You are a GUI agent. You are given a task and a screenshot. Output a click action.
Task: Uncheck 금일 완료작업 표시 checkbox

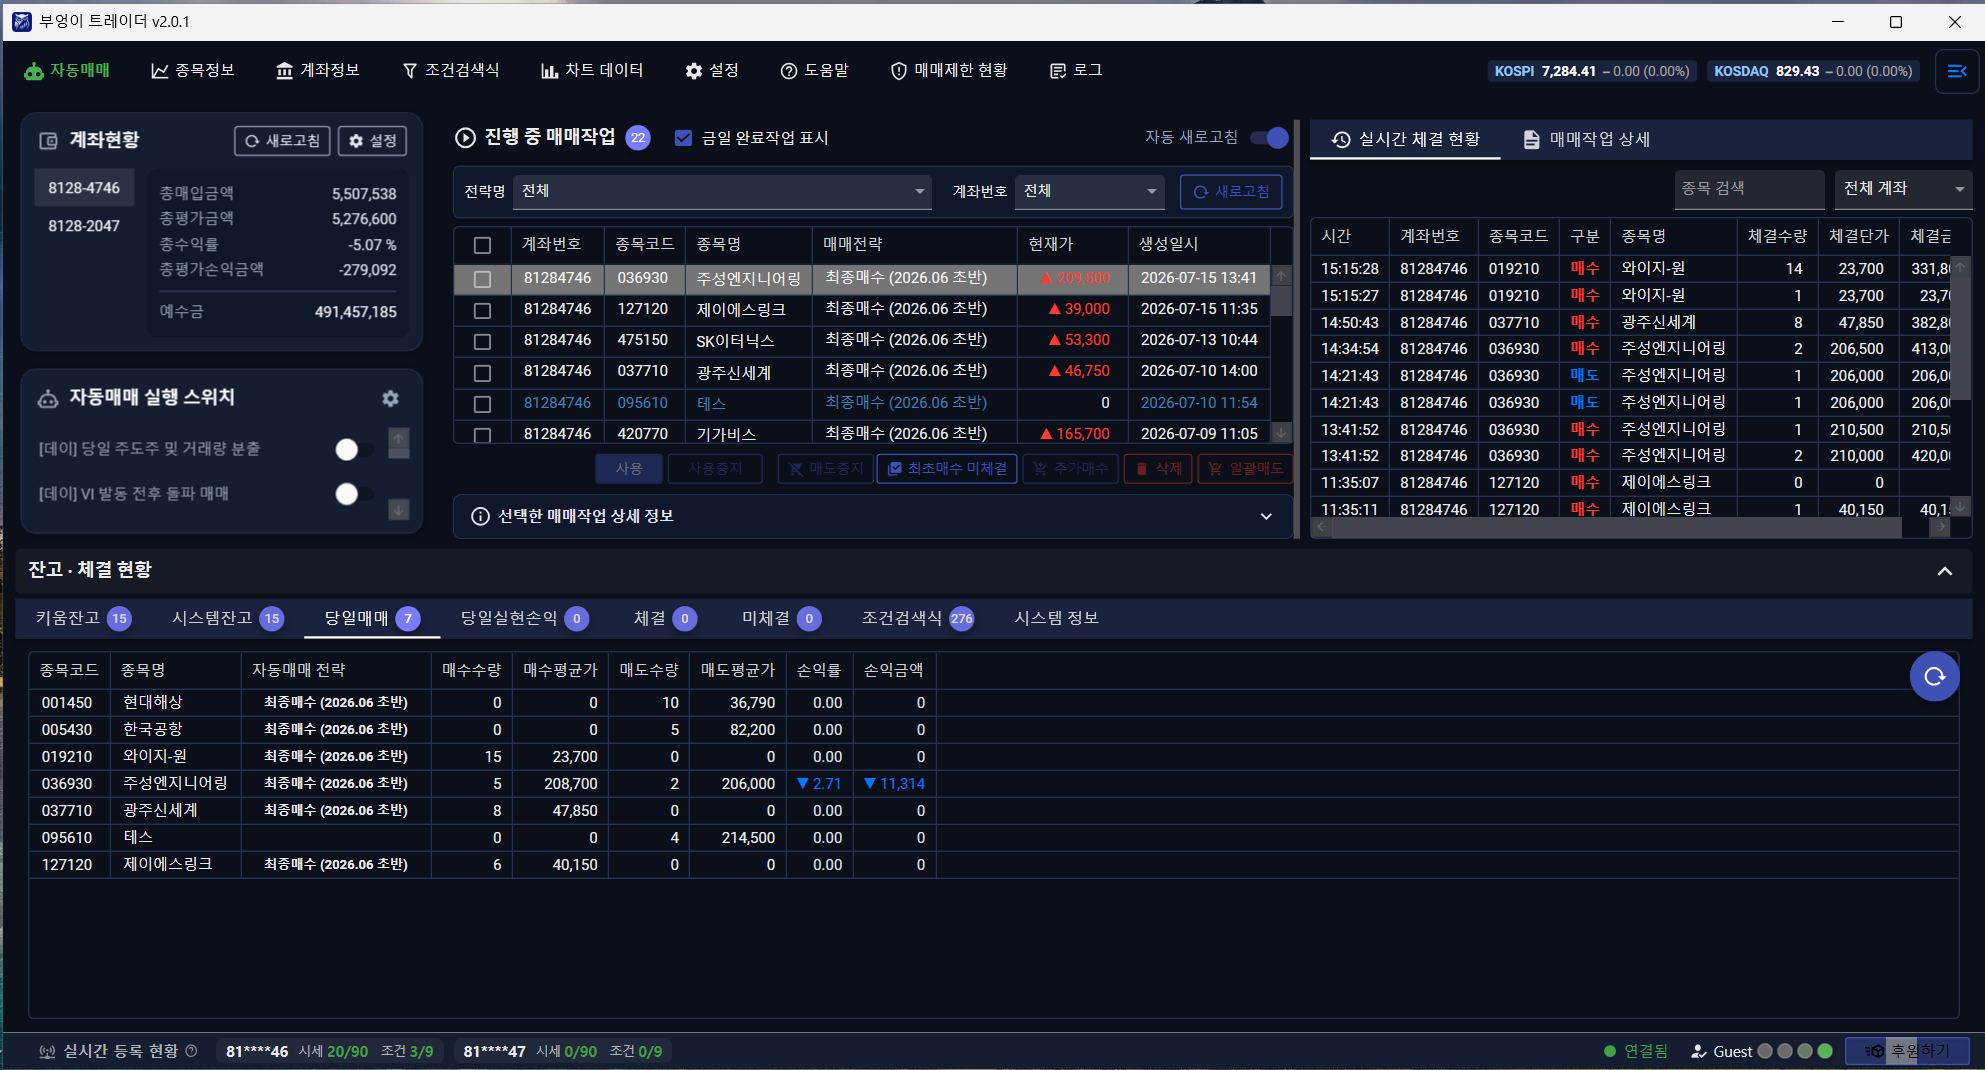pyautogui.click(x=683, y=138)
